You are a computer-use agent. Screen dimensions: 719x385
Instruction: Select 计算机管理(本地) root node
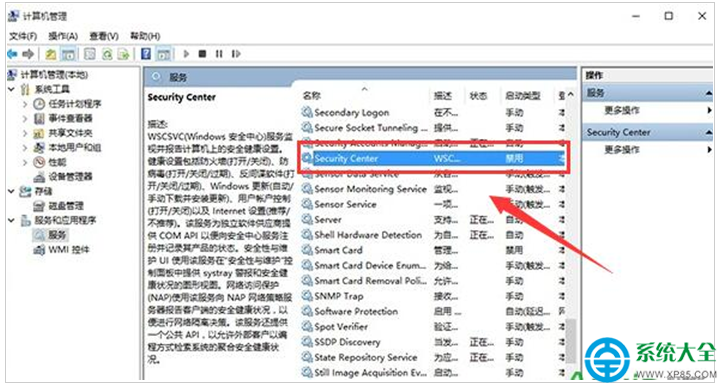[54, 75]
